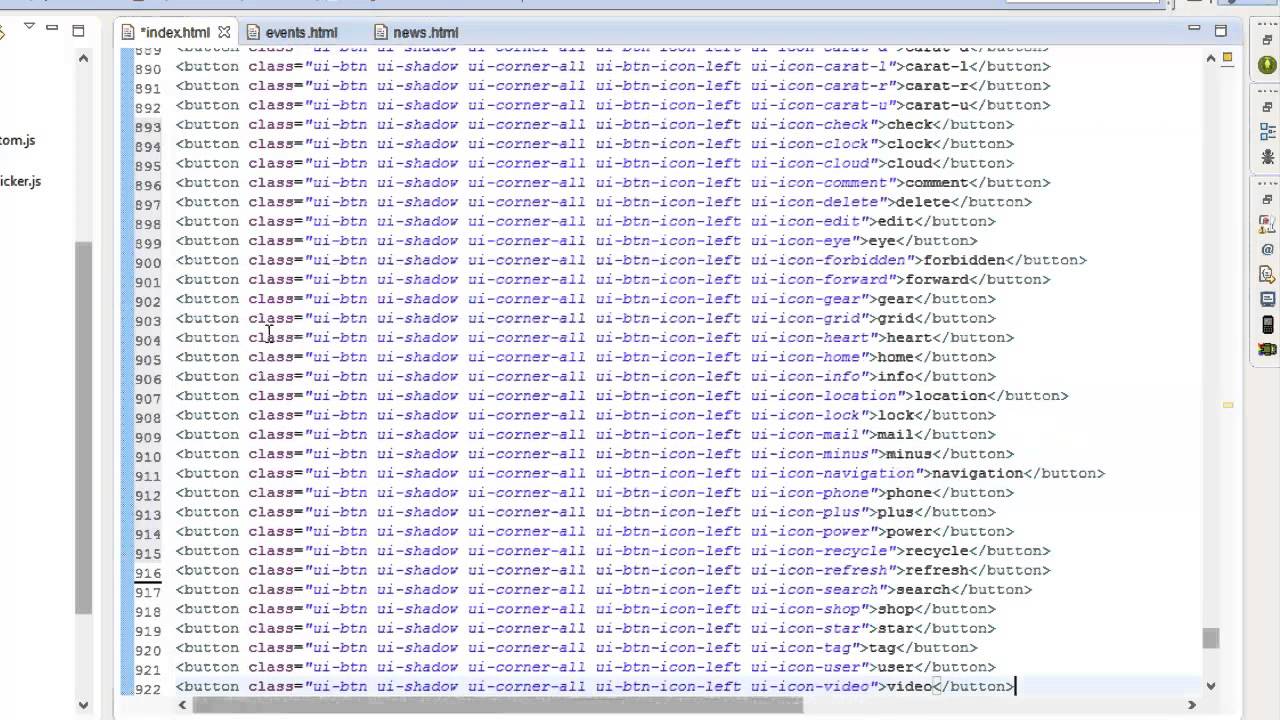
Task: Click the scroll-up arrow of the editor scrollbar
Action: tap(1211, 57)
